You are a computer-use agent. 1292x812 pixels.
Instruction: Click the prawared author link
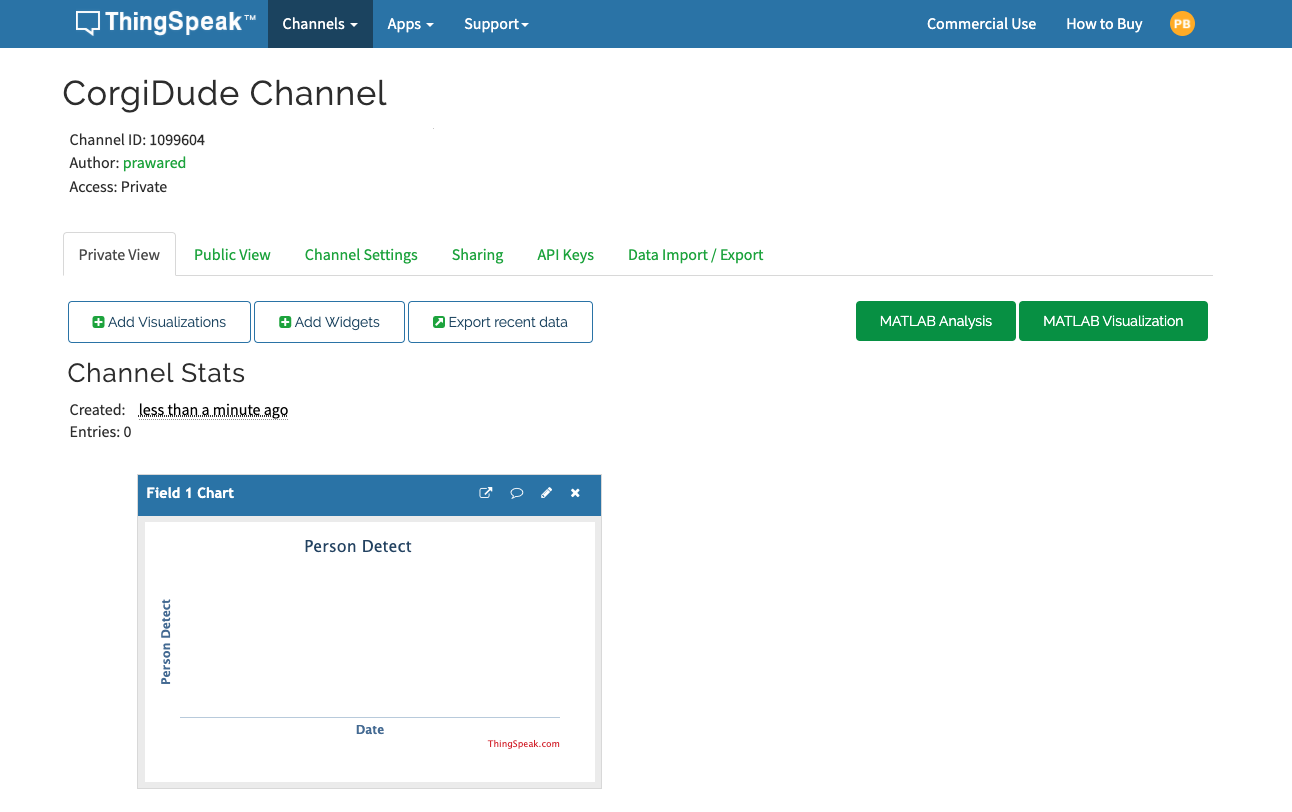tap(154, 163)
